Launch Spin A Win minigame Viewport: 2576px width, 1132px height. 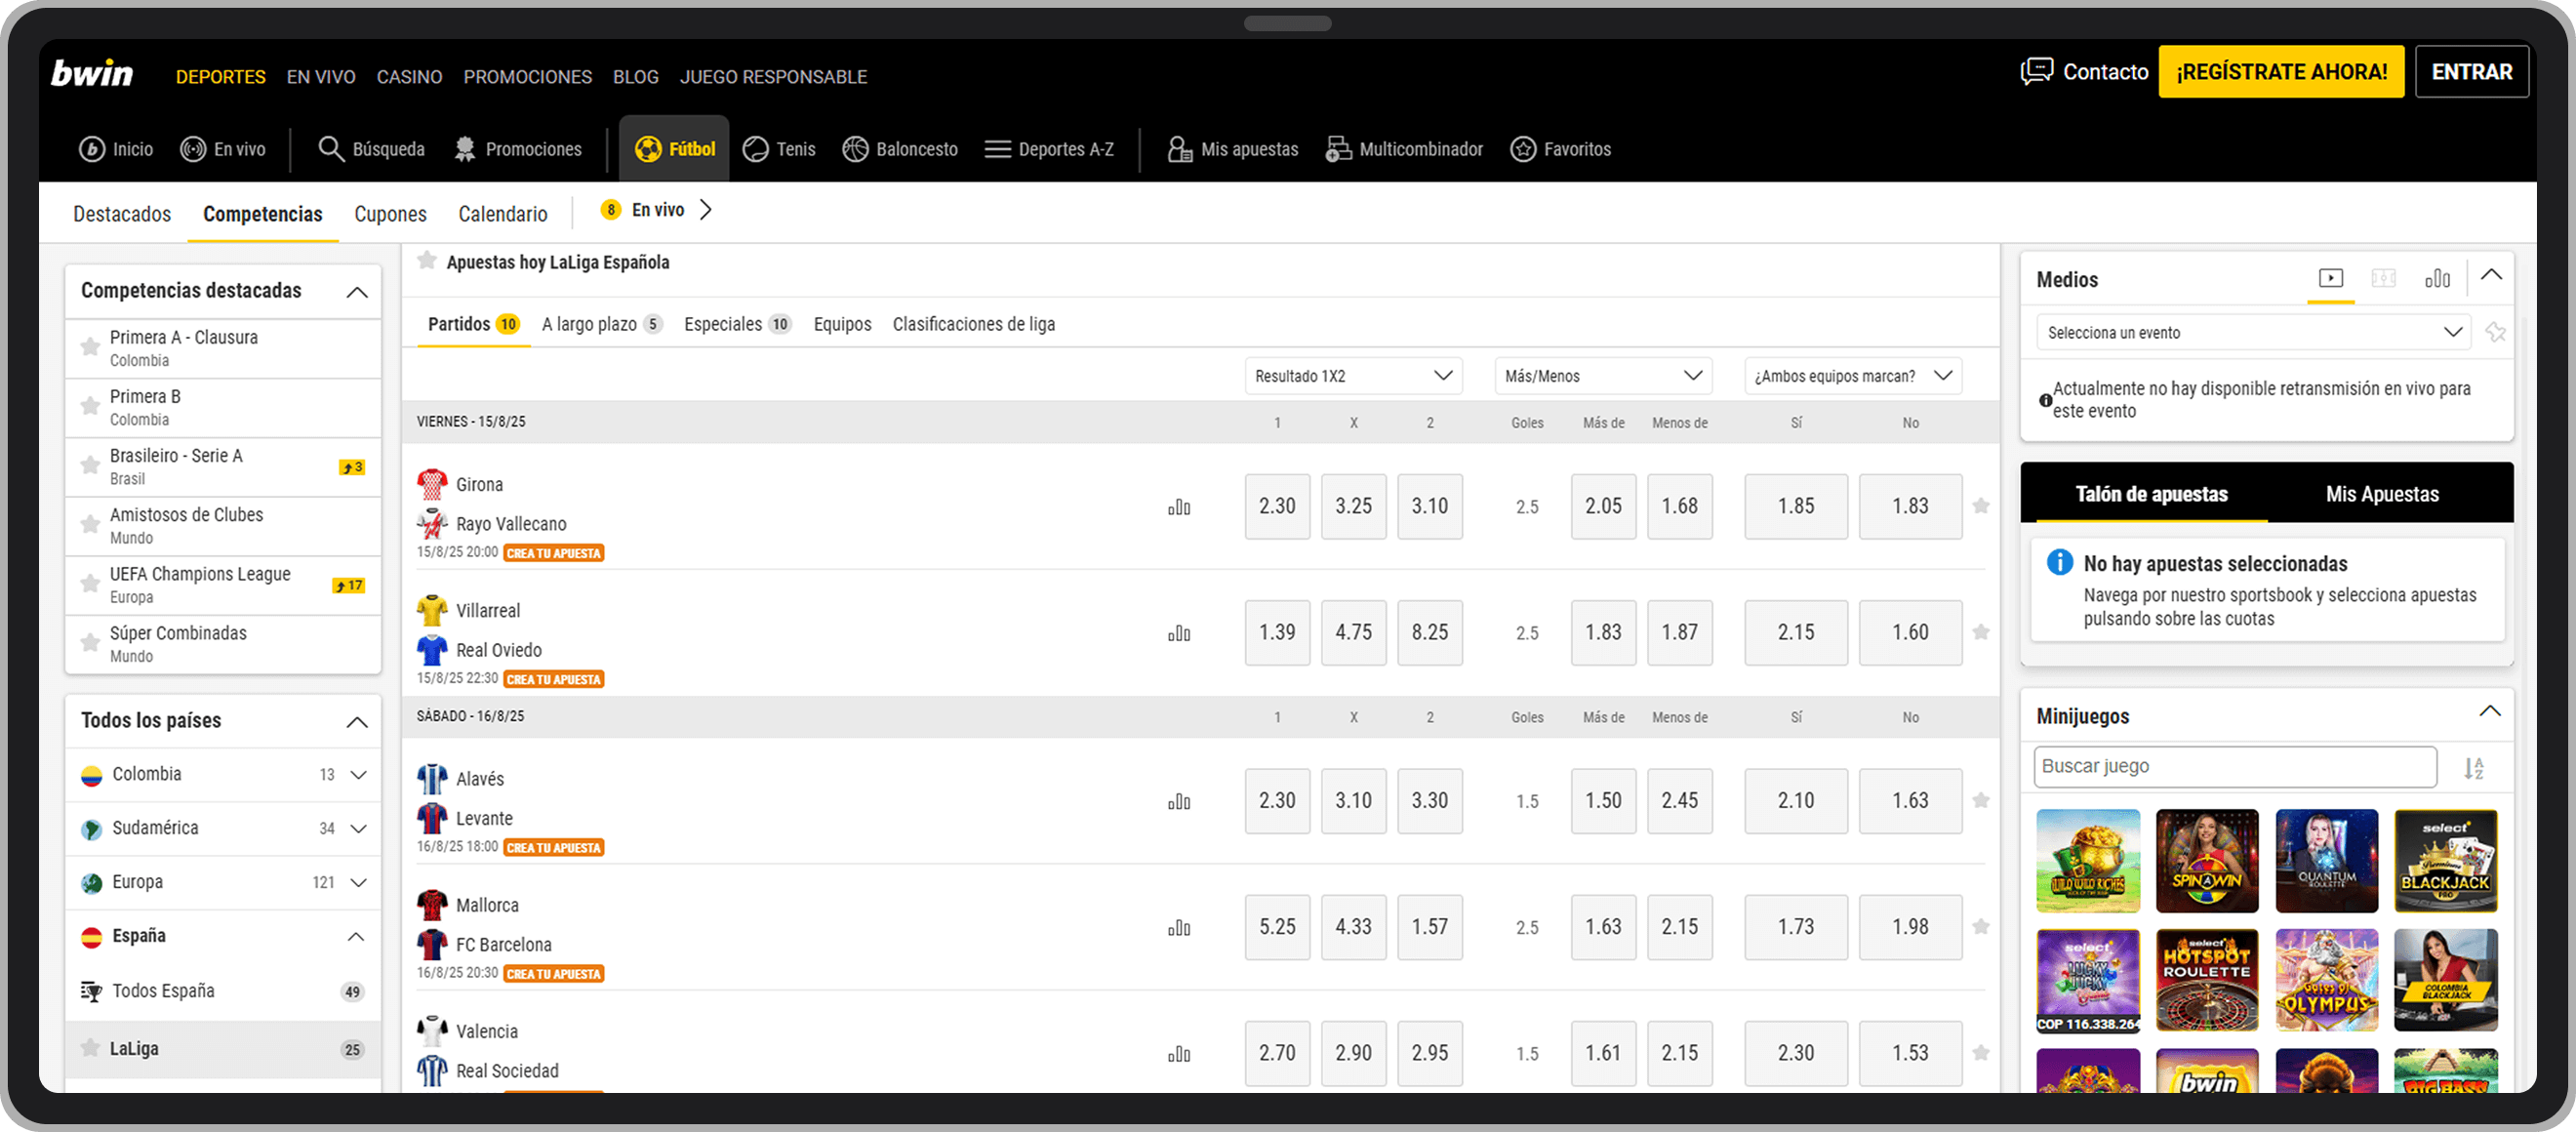click(2207, 861)
